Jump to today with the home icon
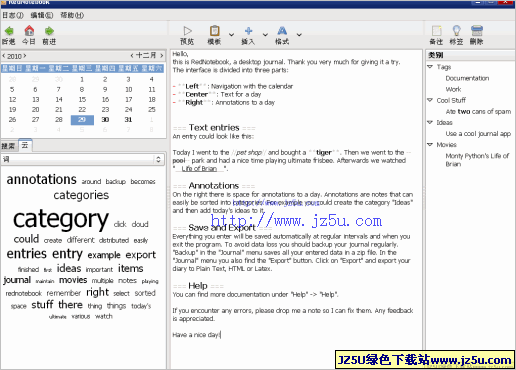This screenshot has width=516, height=370. pos(29,31)
